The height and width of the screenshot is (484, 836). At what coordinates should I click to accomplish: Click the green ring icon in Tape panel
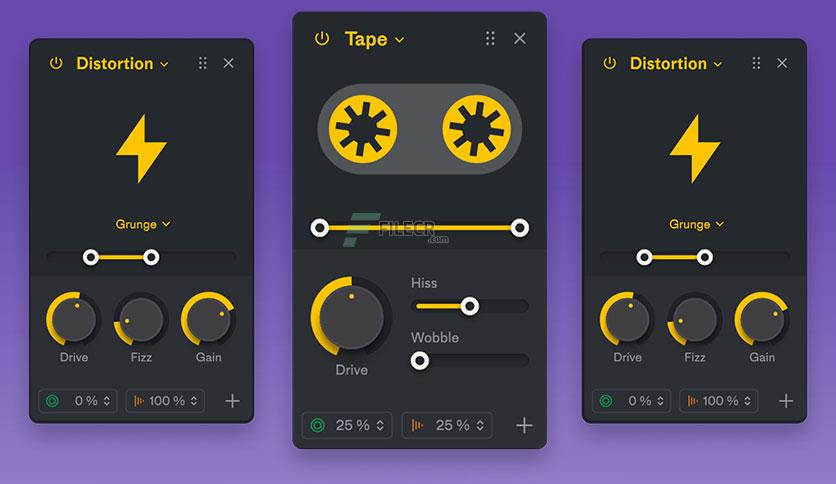(x=318, y=425)
